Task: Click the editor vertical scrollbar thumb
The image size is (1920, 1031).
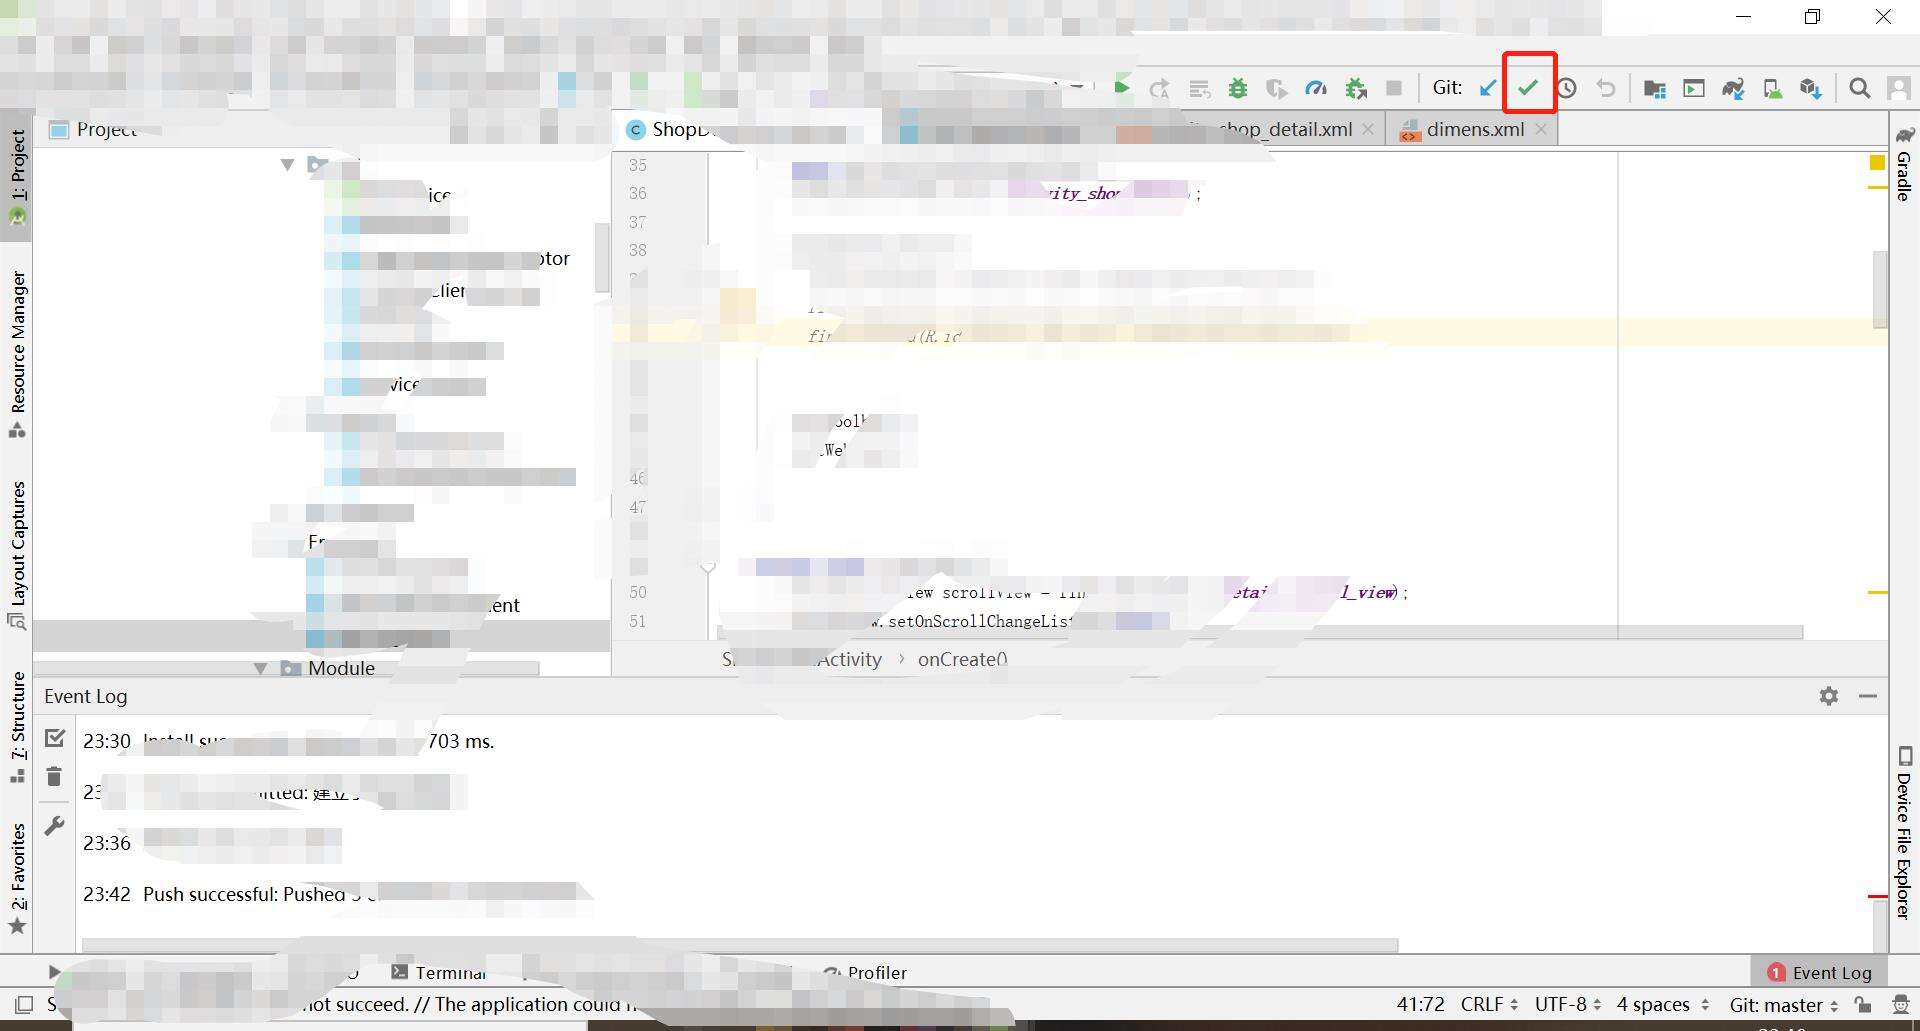Action: pos(1880,288)
